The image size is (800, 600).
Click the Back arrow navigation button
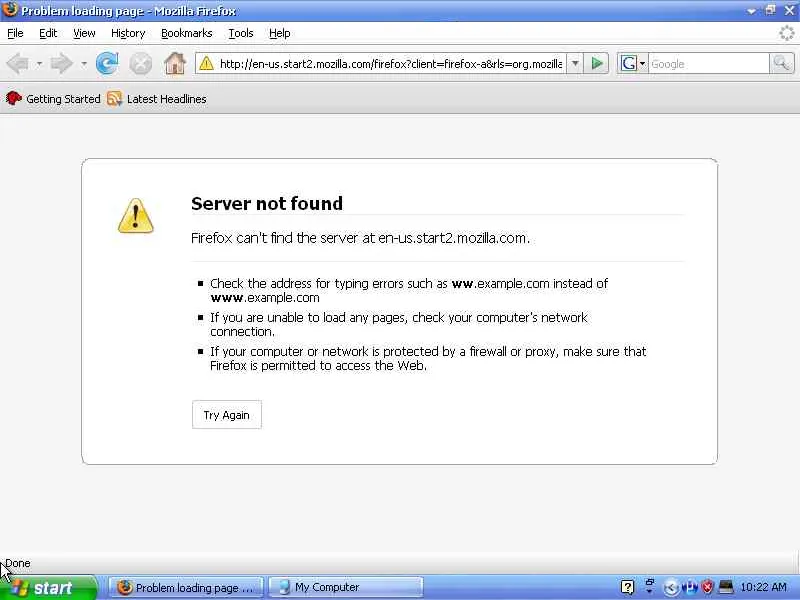18,64
